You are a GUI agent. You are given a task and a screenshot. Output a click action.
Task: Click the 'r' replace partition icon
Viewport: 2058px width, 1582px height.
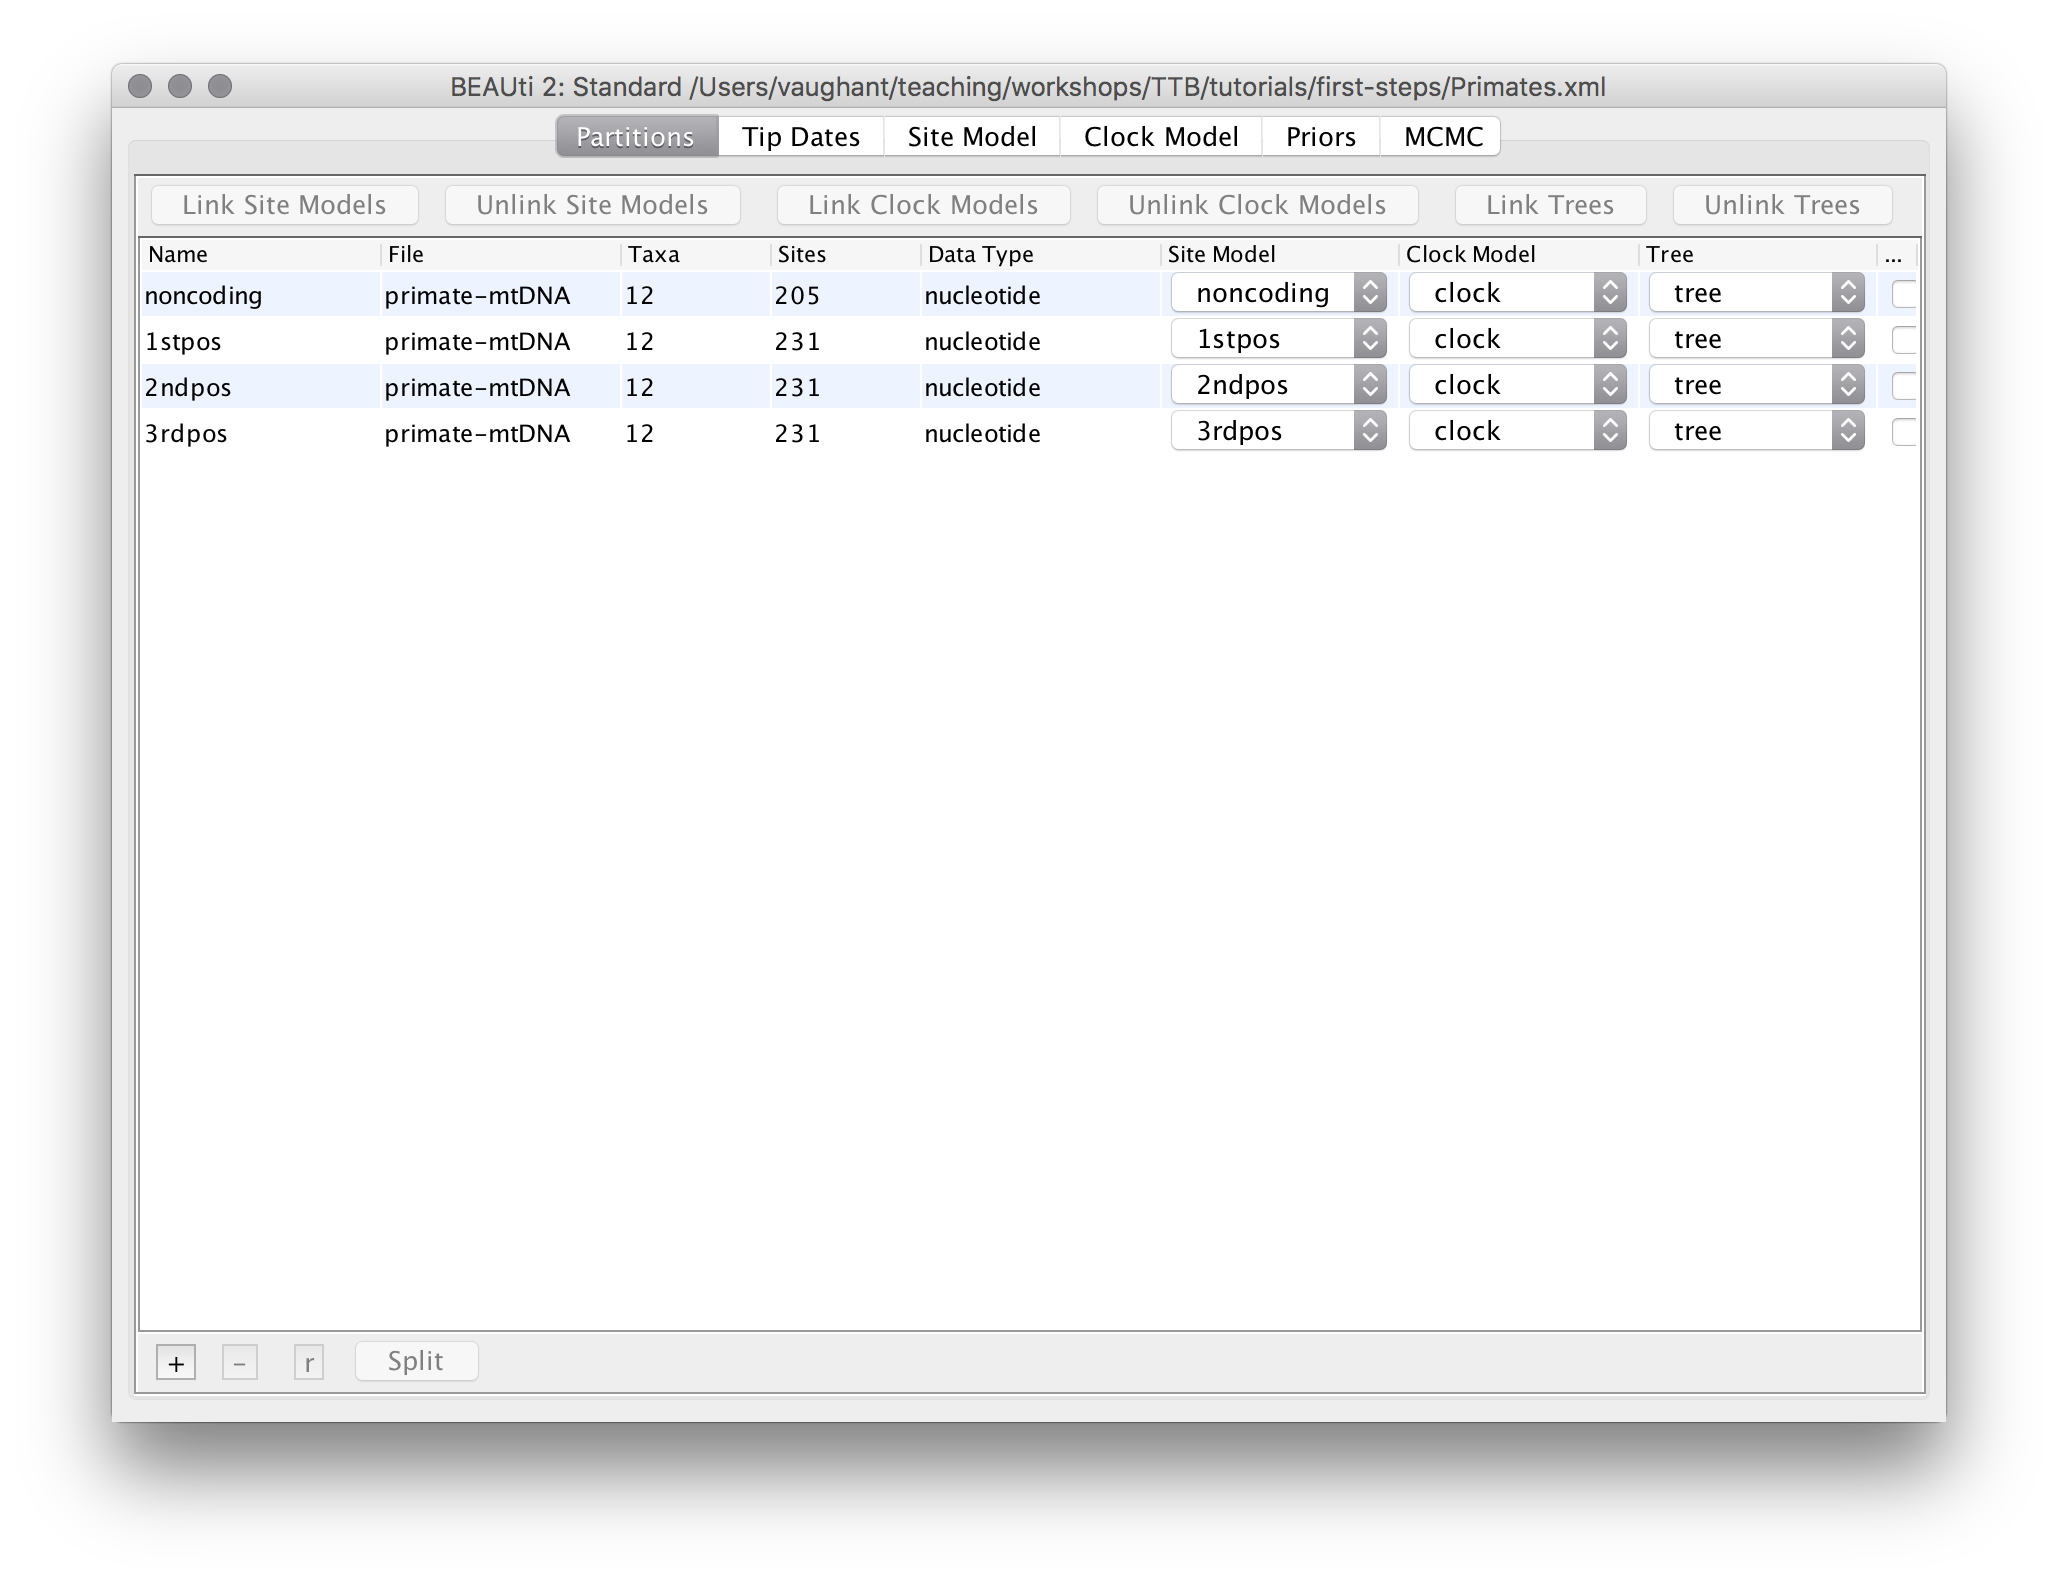click(x=309, y=1363)
